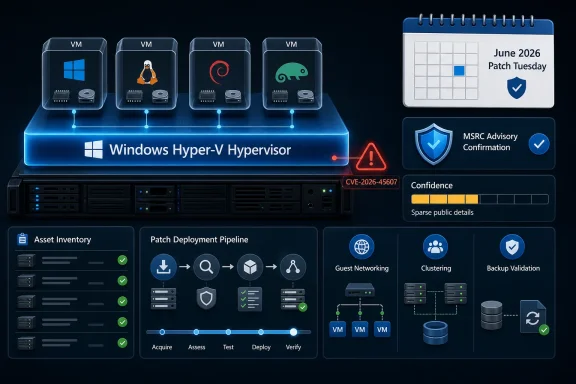The width and height of the screenshot is (576, 384).
Task: Click the third asset row green checkmark
Action: click(x=122, y=301)
